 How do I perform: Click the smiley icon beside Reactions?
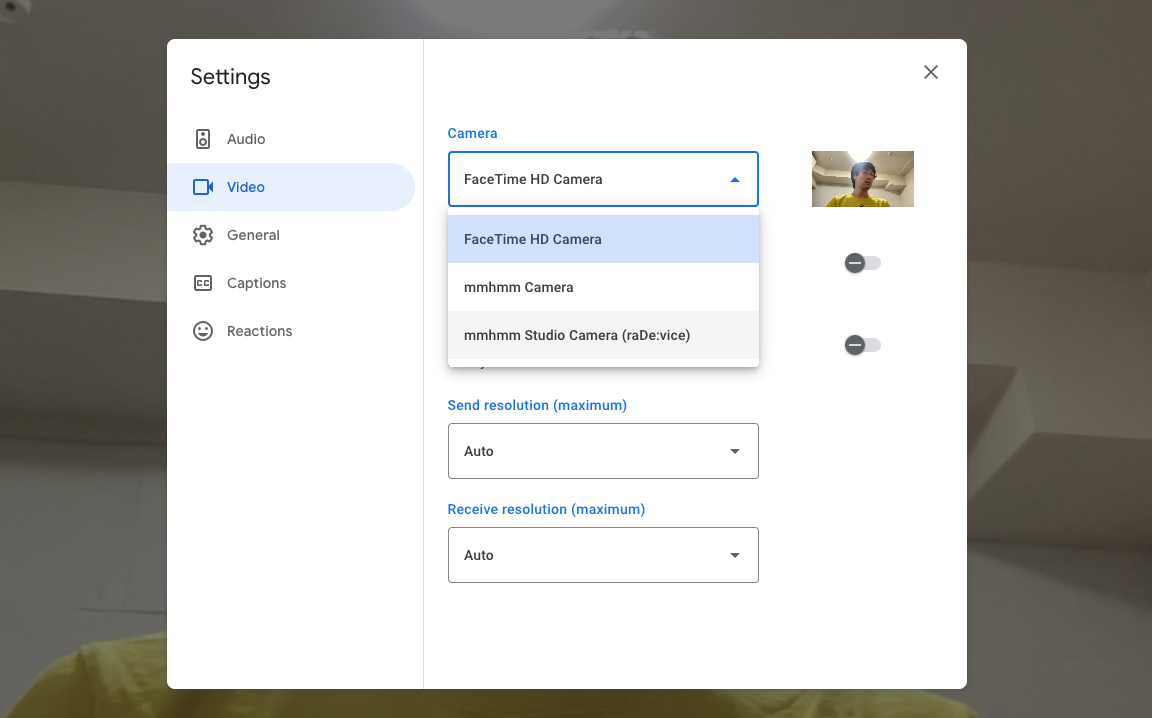[203, 331]
